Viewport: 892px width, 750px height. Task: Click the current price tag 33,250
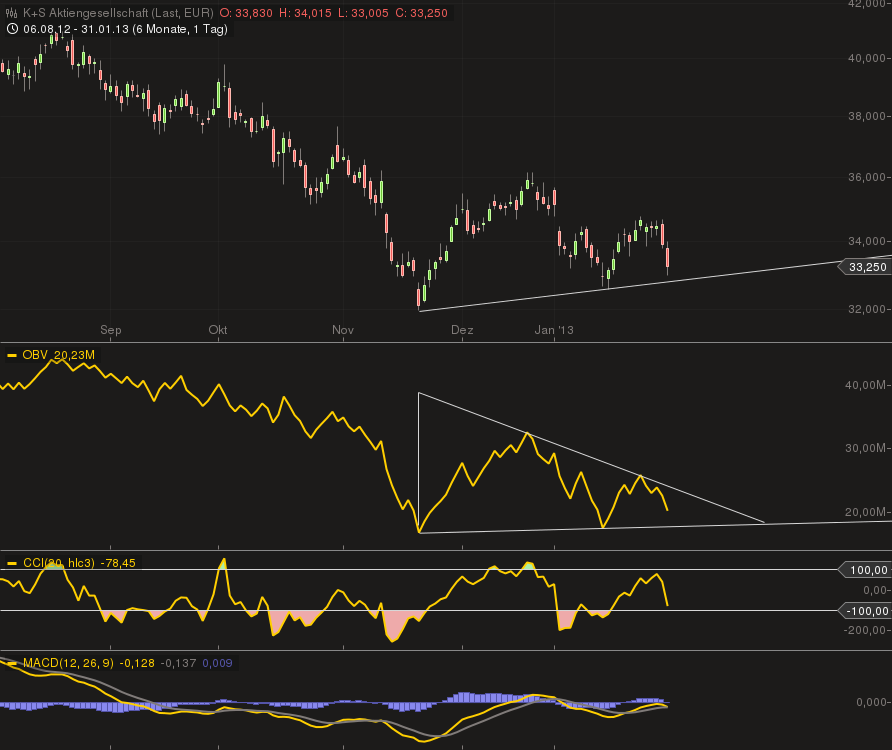tap(866, 267)
